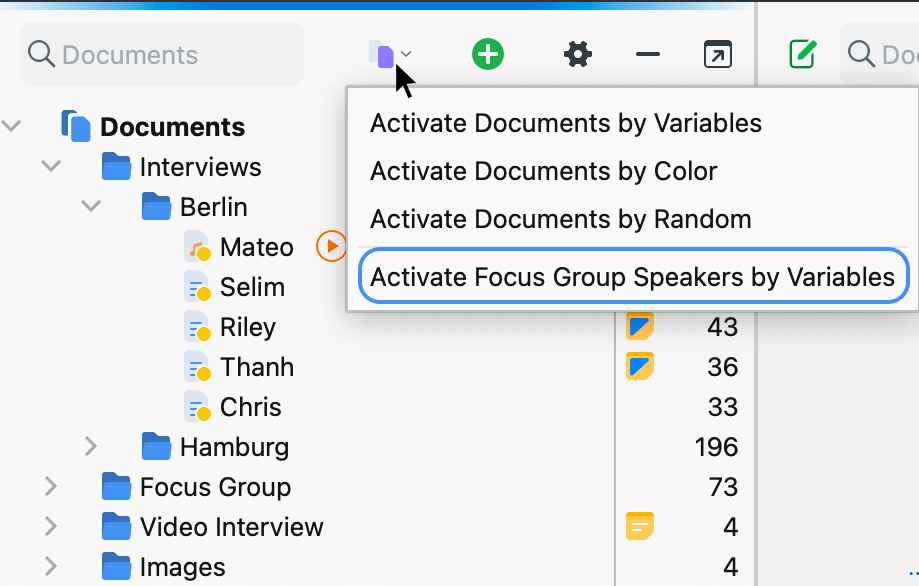919x586 pixels.
Task: Click the Selim document icon
Action: click(198, 287)
